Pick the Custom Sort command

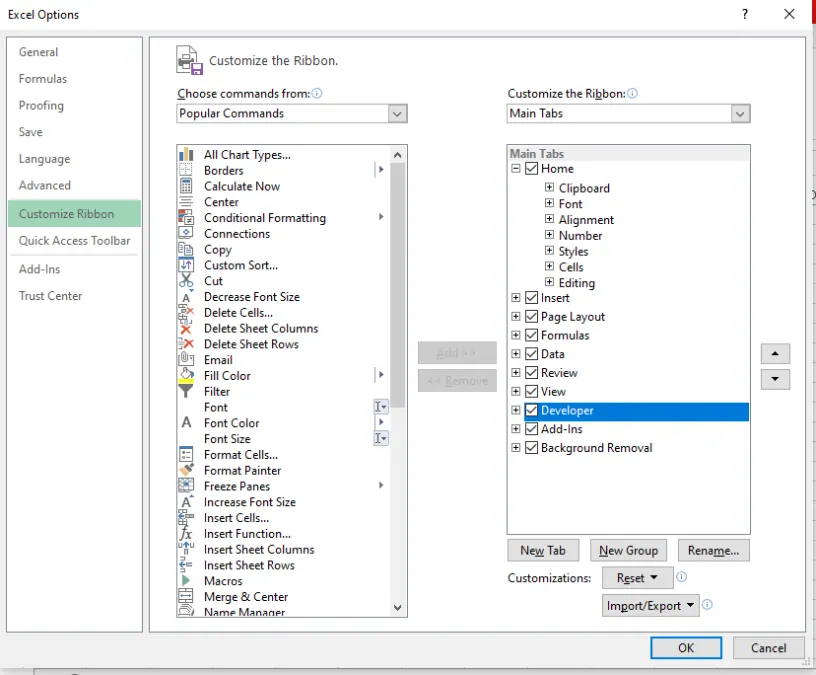pos(240,265)
